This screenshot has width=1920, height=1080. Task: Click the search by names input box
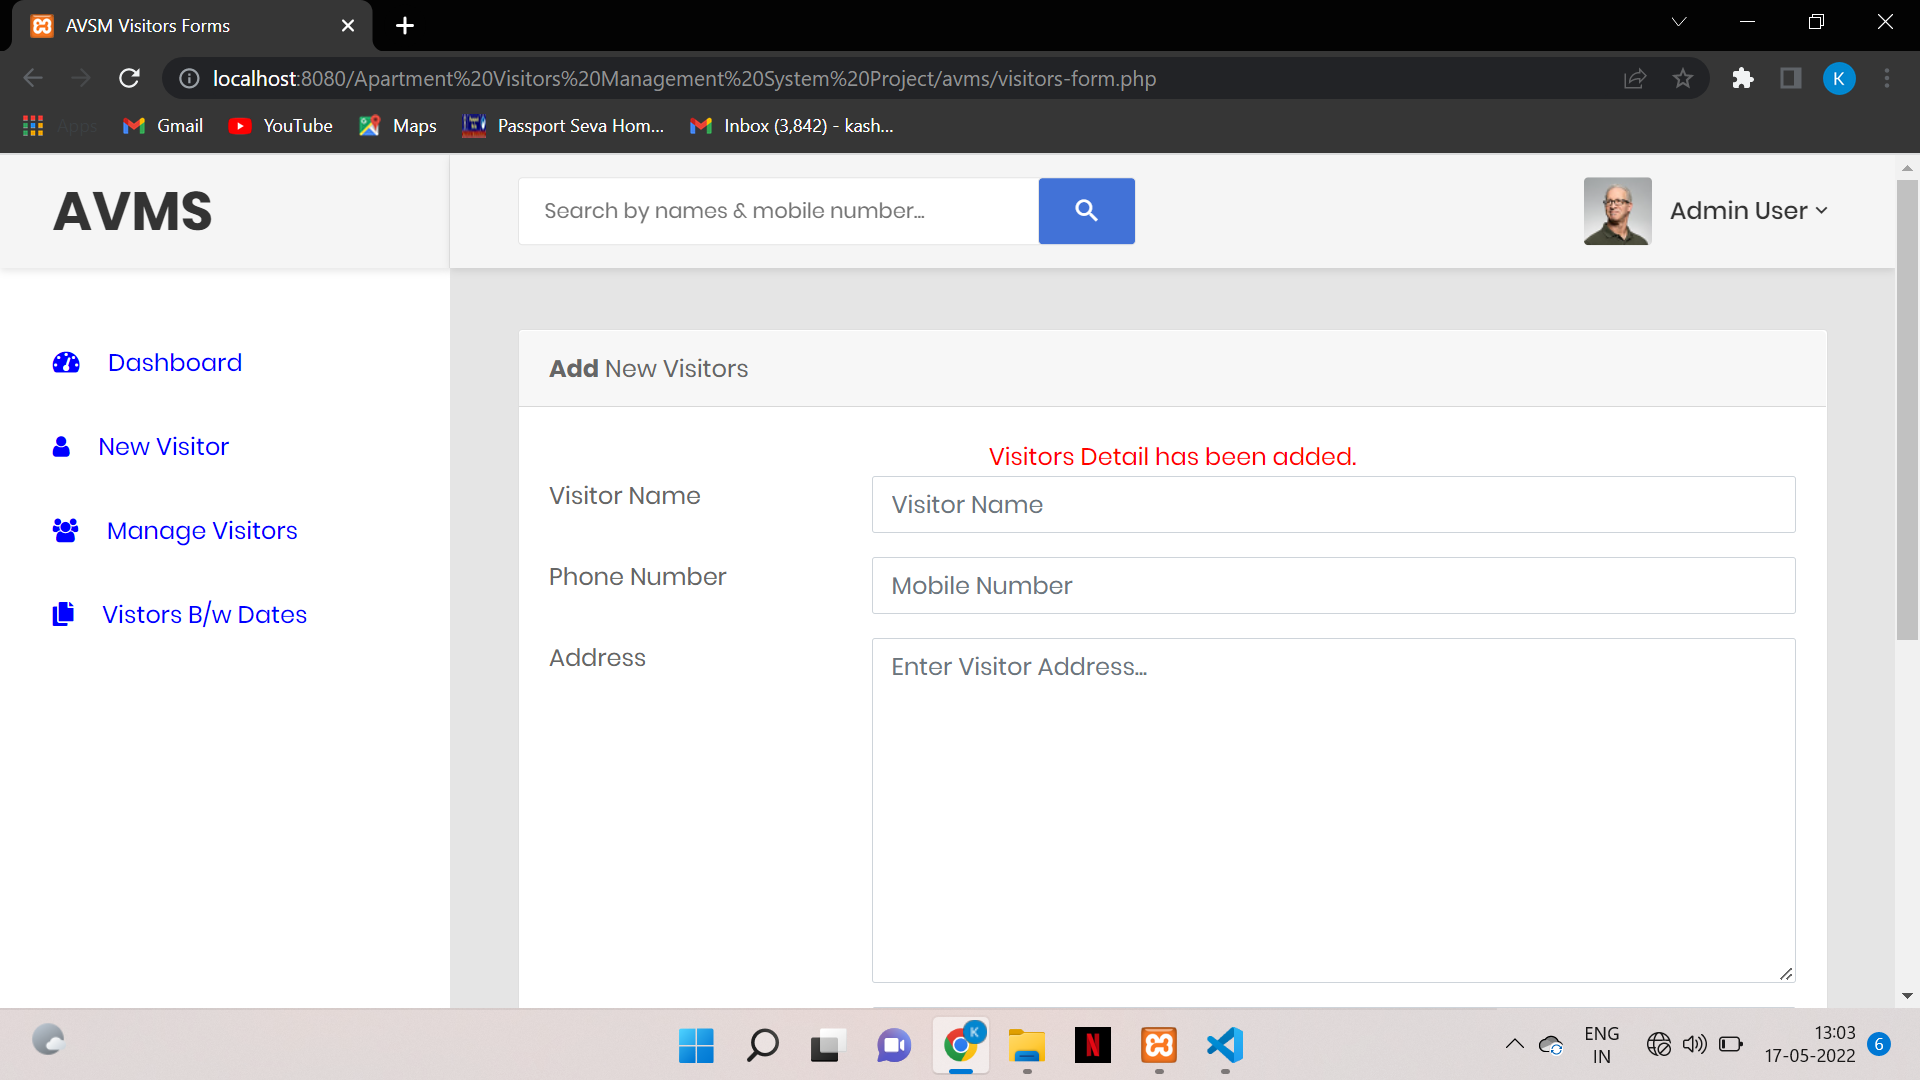778,211
